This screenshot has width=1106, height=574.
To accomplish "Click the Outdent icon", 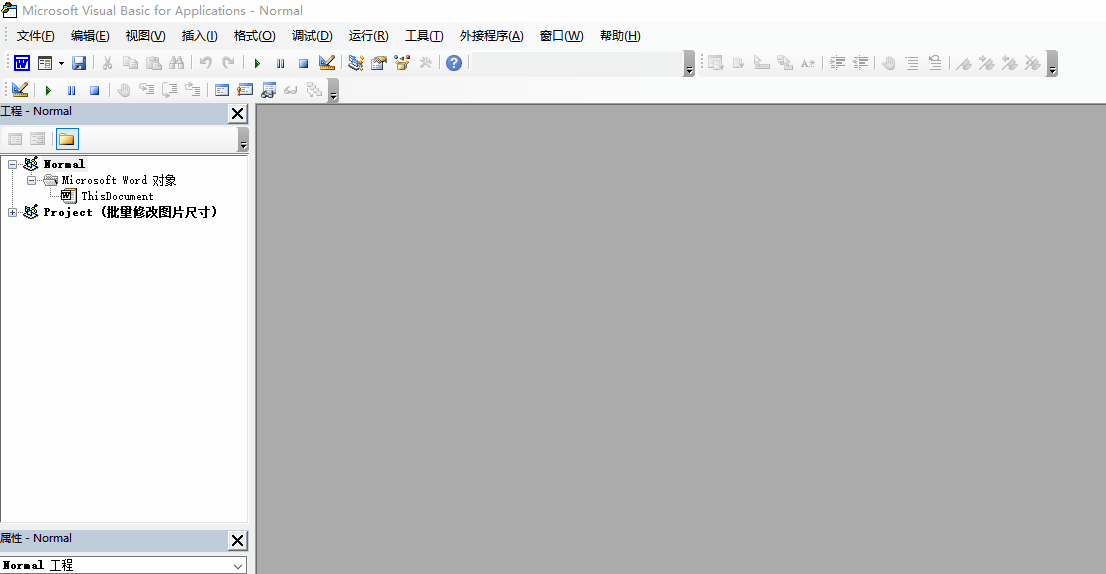I will pyautogui.click(x=861, y=63).
